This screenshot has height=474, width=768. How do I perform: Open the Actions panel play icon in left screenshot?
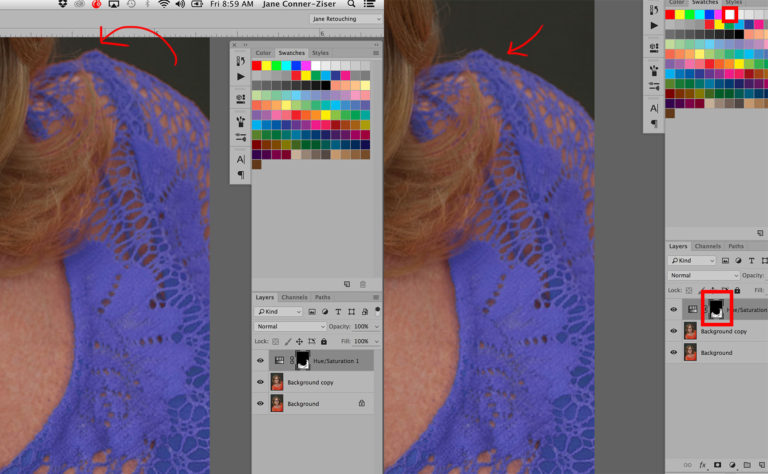[x=240, y=76]
